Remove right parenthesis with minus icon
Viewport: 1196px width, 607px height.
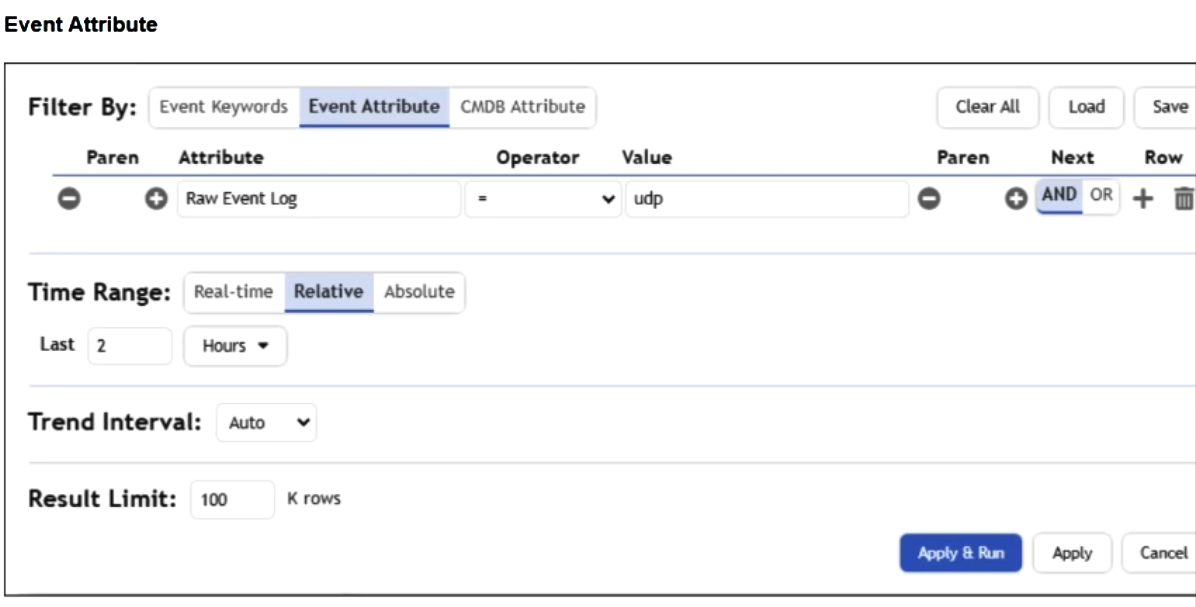click(x=928, y=199)
